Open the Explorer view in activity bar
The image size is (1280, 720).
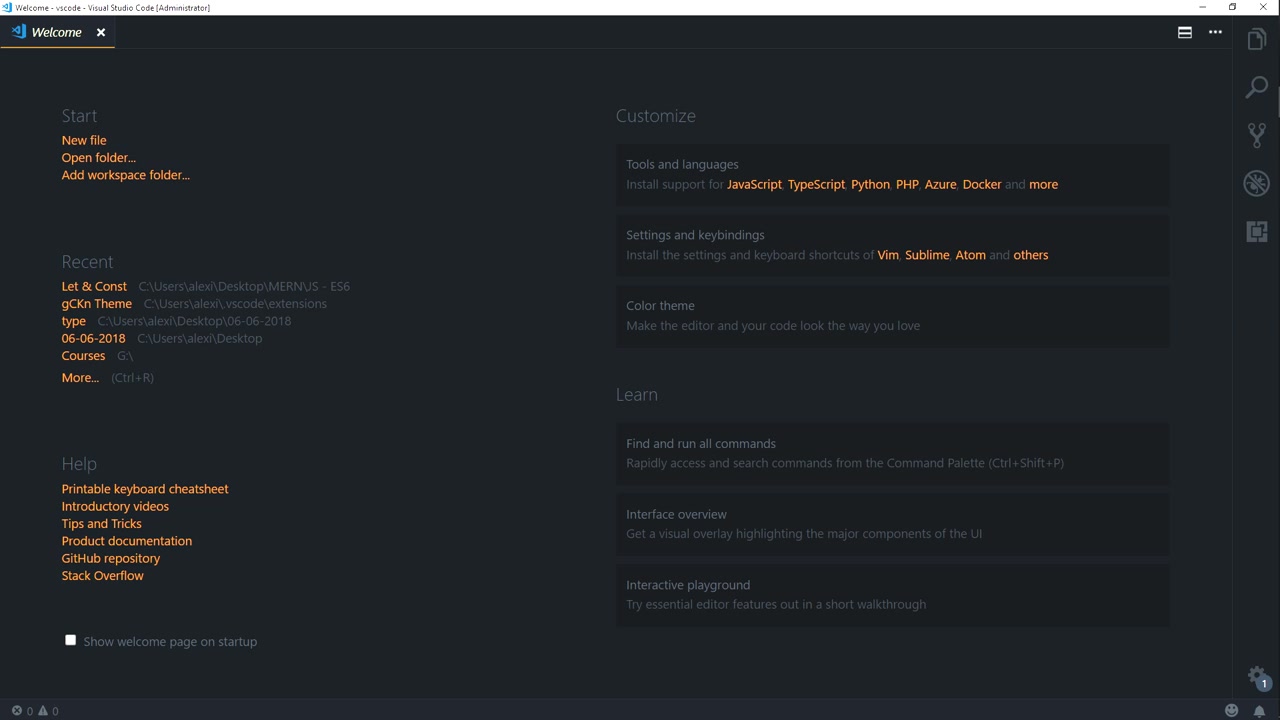coord(1257,39)
